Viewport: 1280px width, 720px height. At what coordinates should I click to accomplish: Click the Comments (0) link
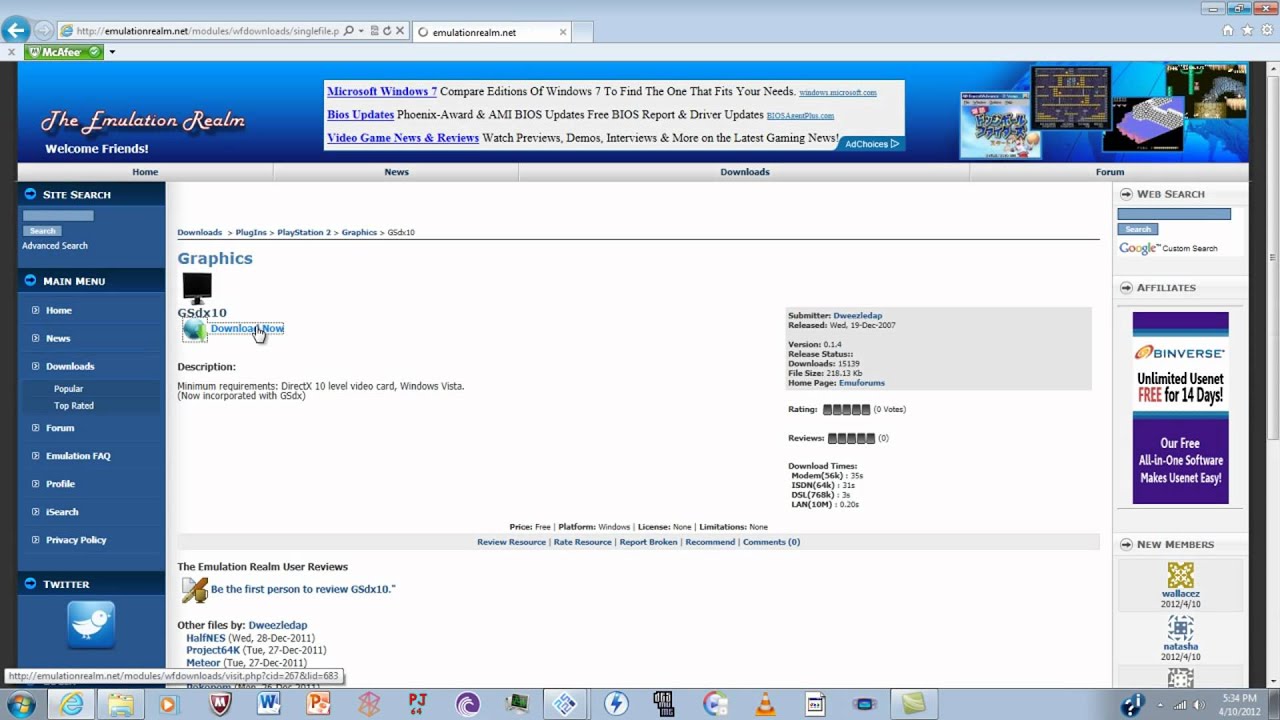771,542
